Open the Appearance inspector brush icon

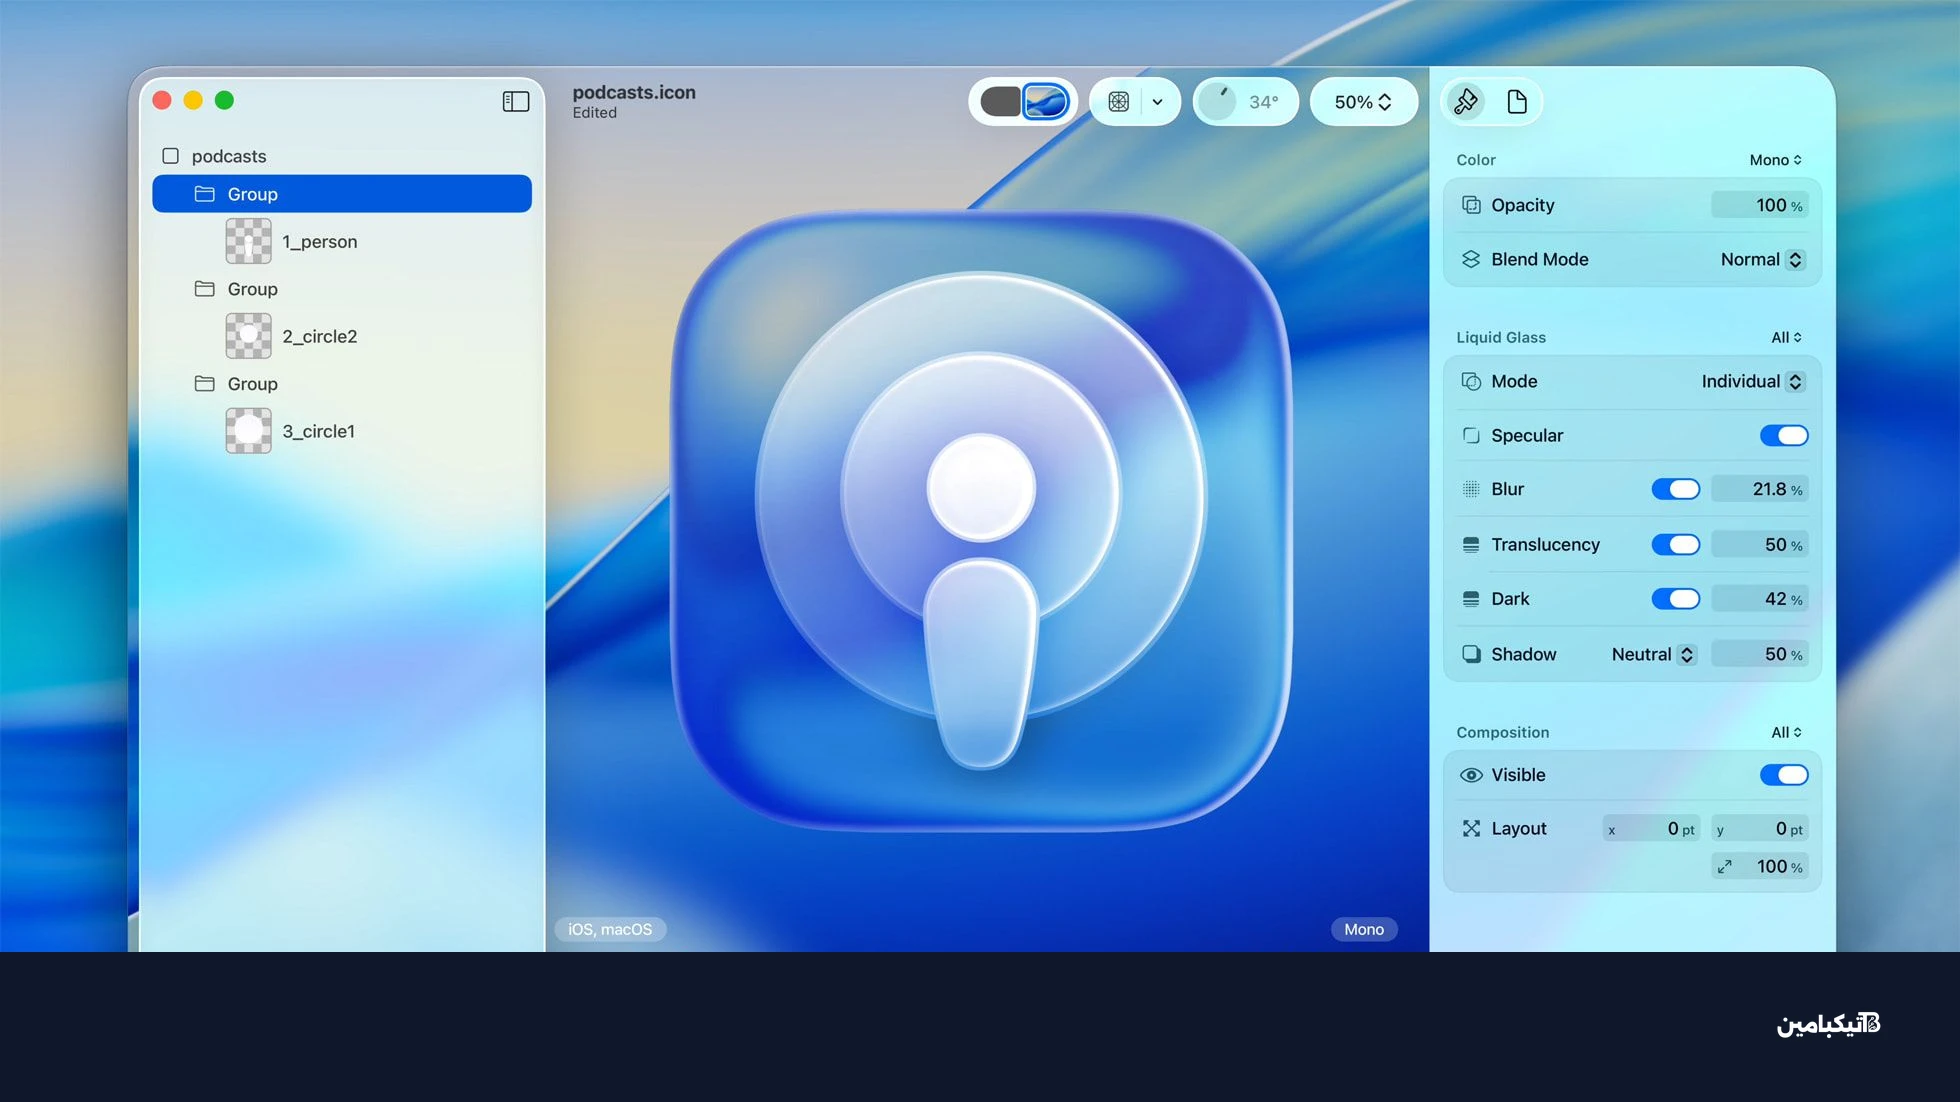tap(1466, 101)
